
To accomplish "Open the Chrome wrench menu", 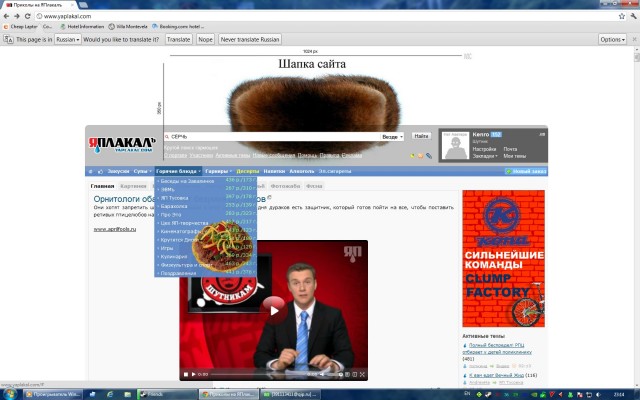I will [633, 16].
